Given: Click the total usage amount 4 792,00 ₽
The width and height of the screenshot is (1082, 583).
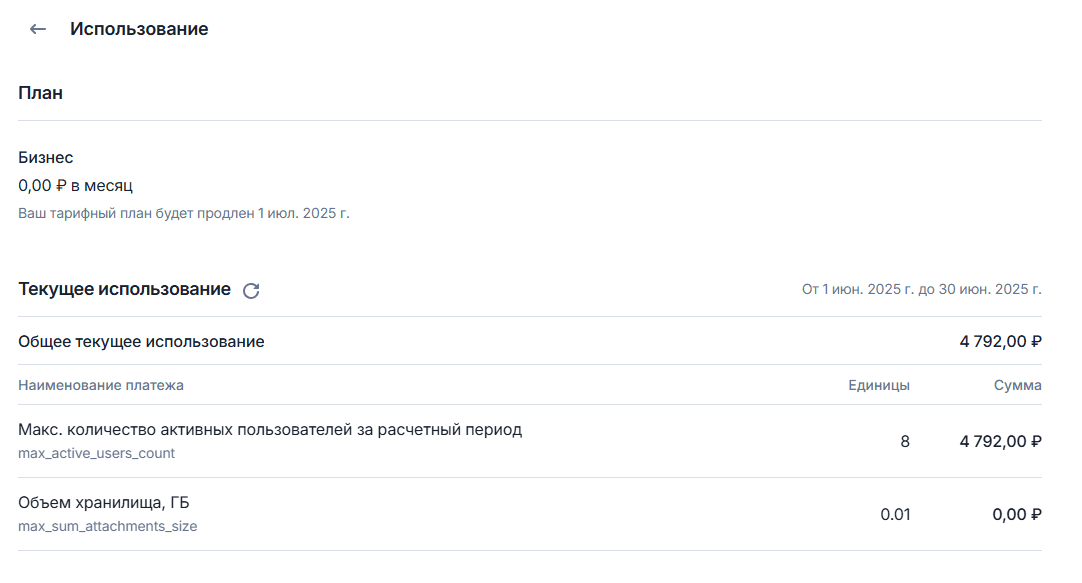Looking at the screenshot, I should (1000, 342).
